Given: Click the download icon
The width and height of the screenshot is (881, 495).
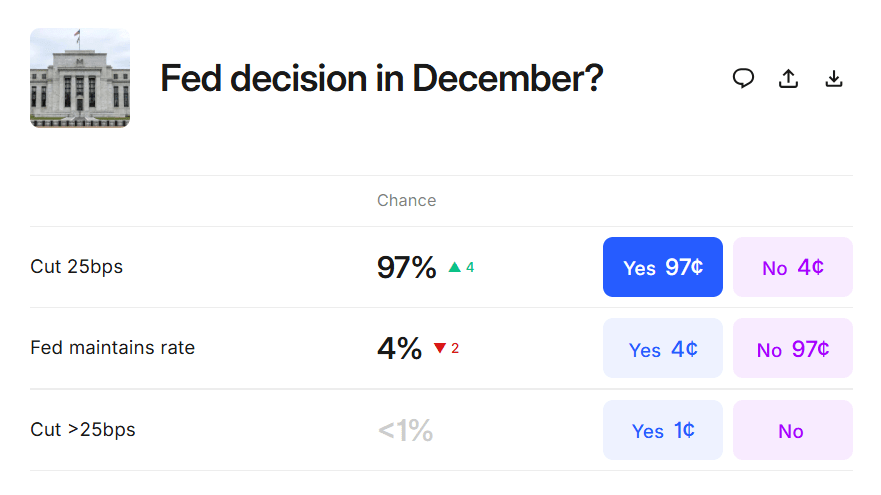Looking at the screenshot, I should click(x=834, y=78).
